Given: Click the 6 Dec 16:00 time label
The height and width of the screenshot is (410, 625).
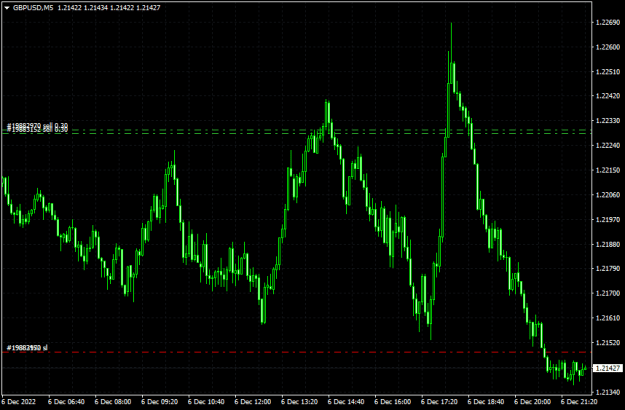Looking at the screenshot, I should coord(393,402).
